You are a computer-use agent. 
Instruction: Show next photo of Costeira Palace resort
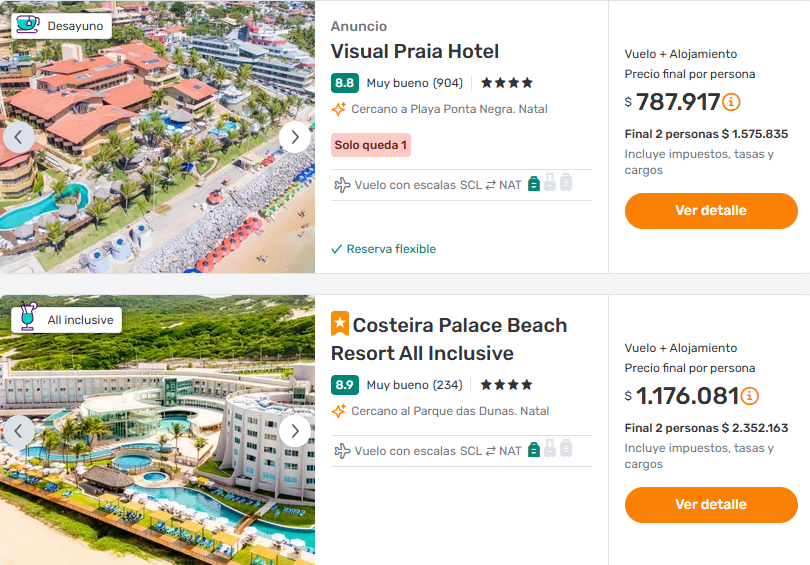tap(294, 431)
